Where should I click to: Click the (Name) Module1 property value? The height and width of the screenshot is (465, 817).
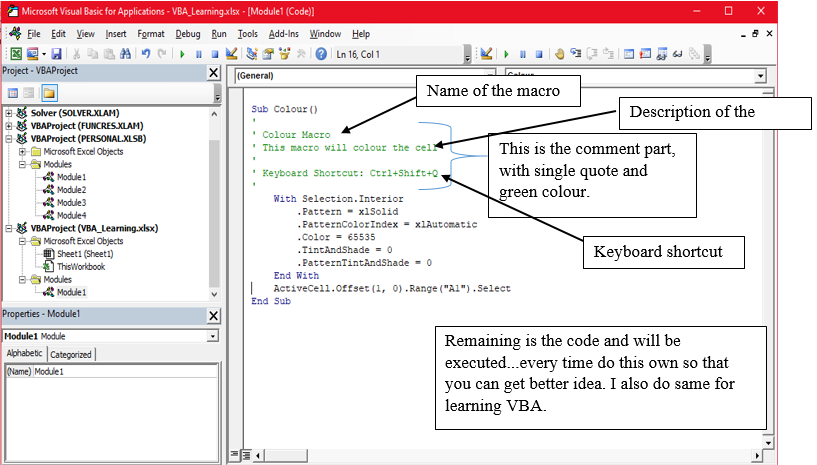(x=125, y=372)
